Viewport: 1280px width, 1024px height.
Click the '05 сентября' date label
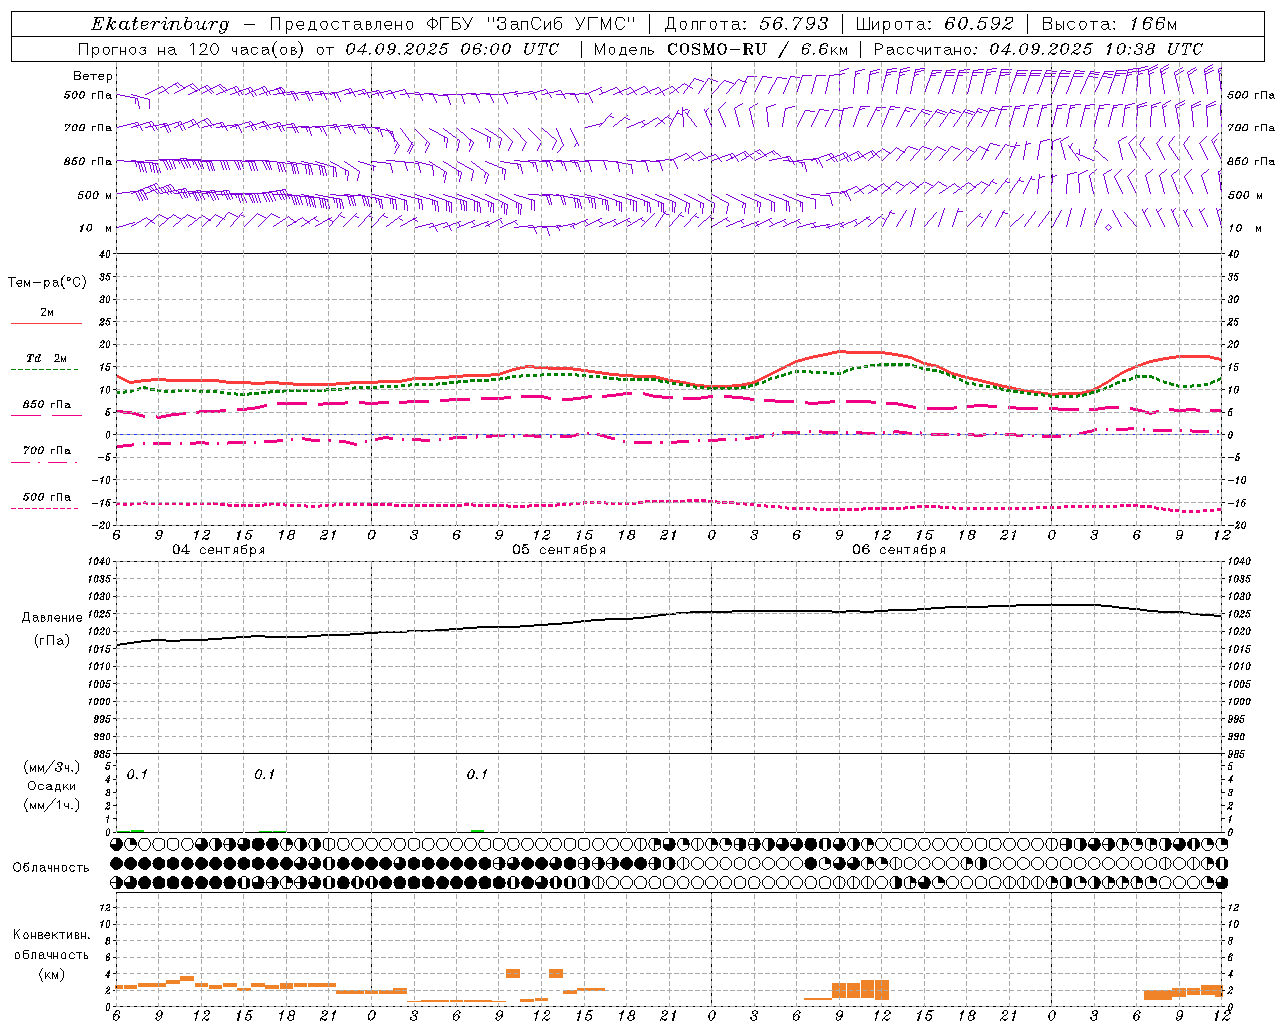point(559,550)
